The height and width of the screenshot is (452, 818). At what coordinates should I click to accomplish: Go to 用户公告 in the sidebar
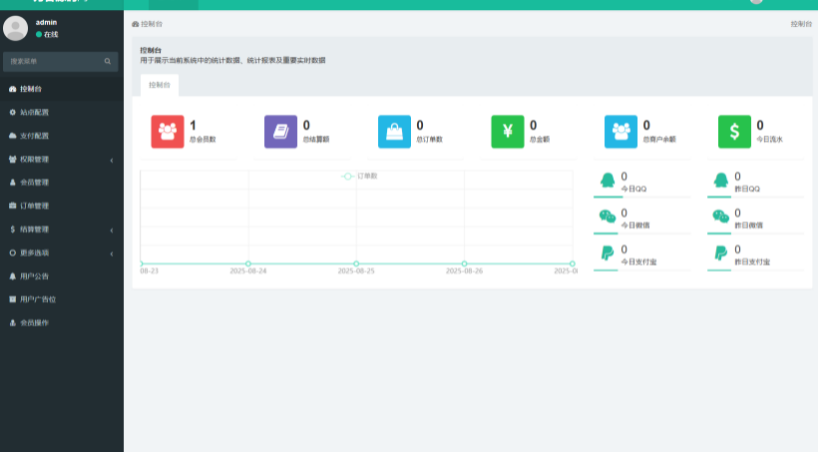pos(34,276)
